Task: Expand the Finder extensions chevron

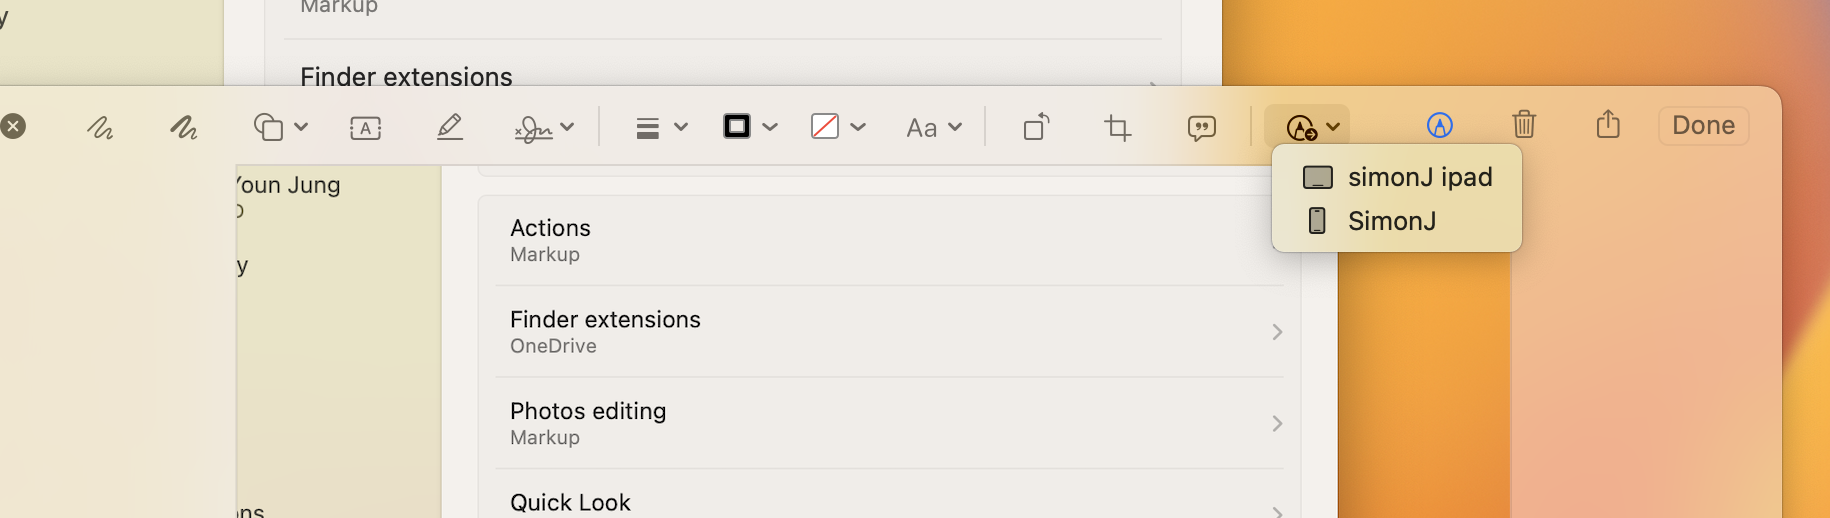Action: (x=1277, y=332)
